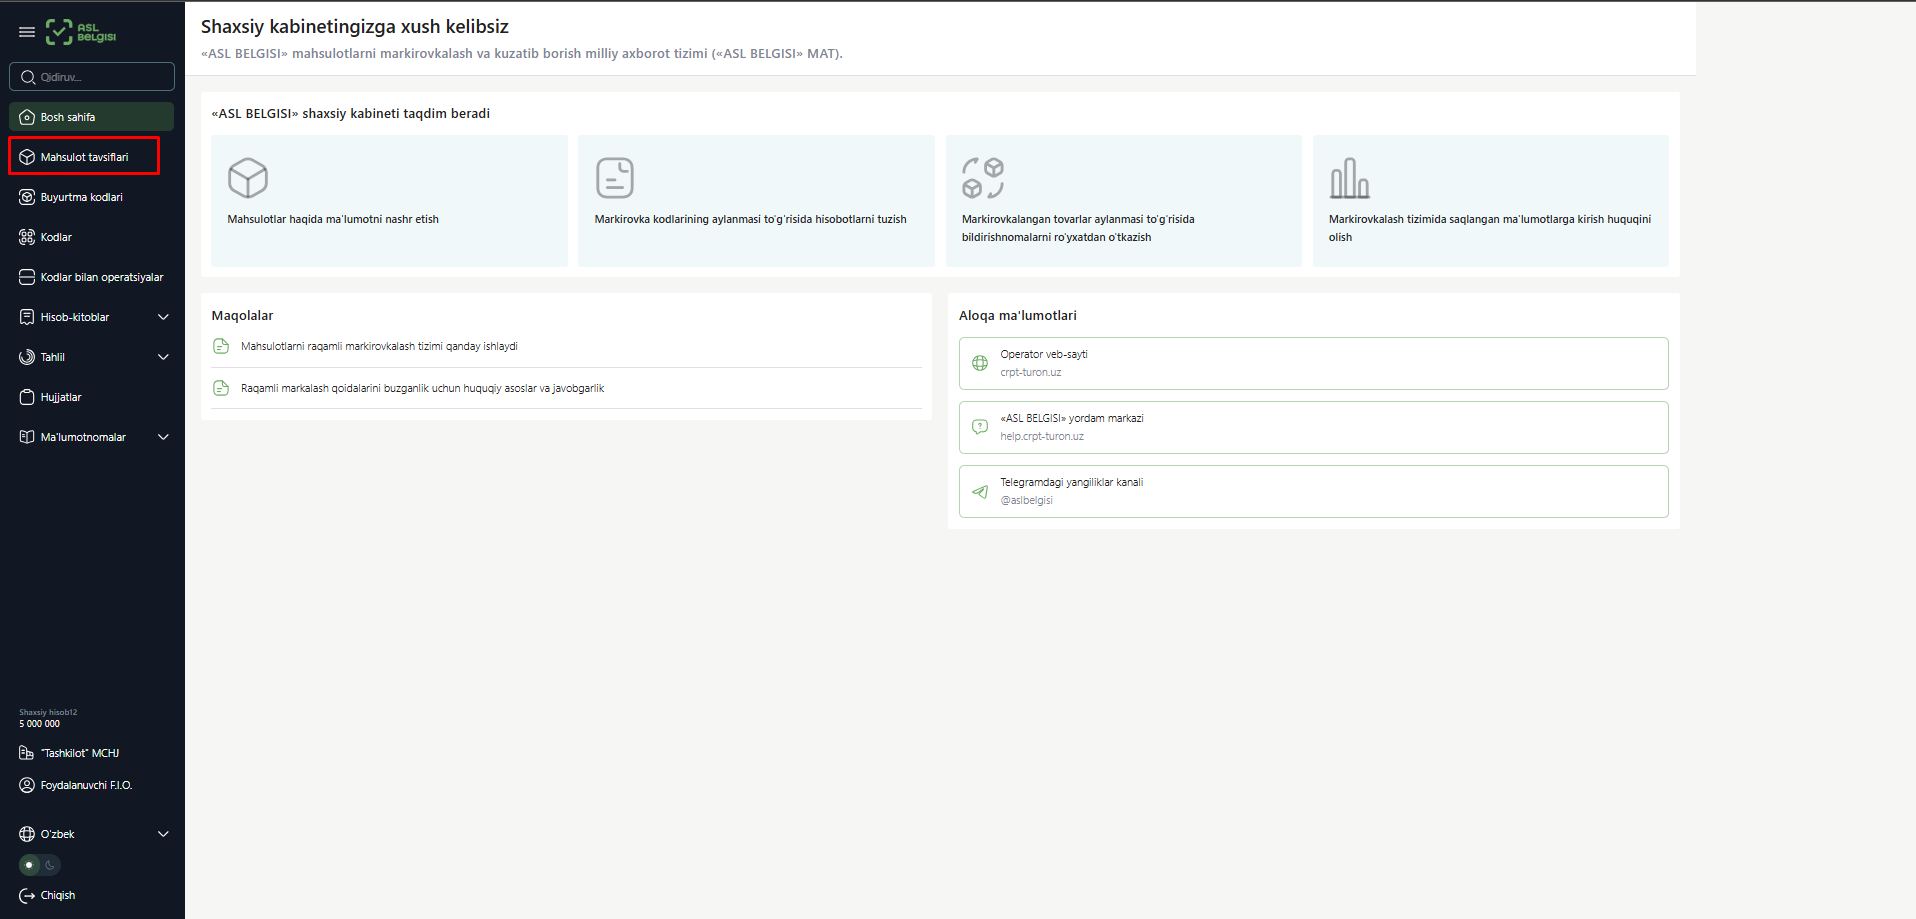Expand the Hisob-kitoblar submenu
The width and height of the screenshot is (1916, 919).
[x=163, y=317]
